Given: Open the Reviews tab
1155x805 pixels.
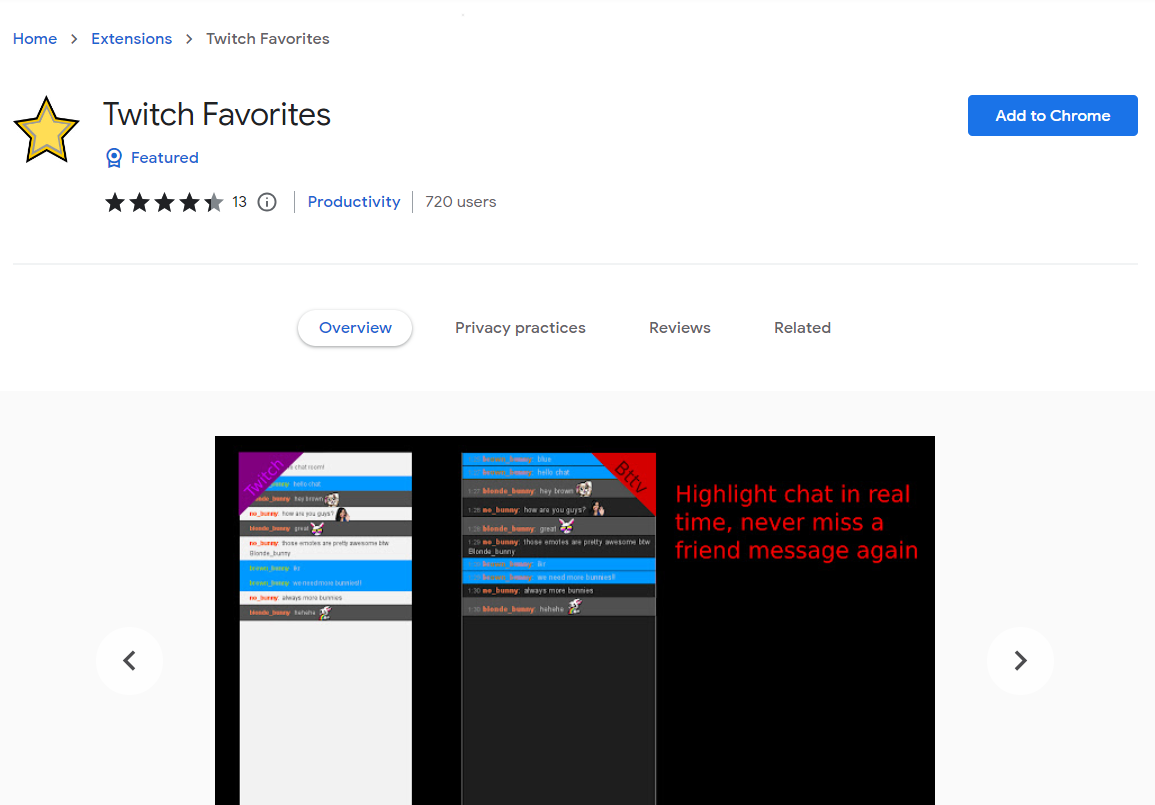Looking at the screenshot, I should [679, 327].
